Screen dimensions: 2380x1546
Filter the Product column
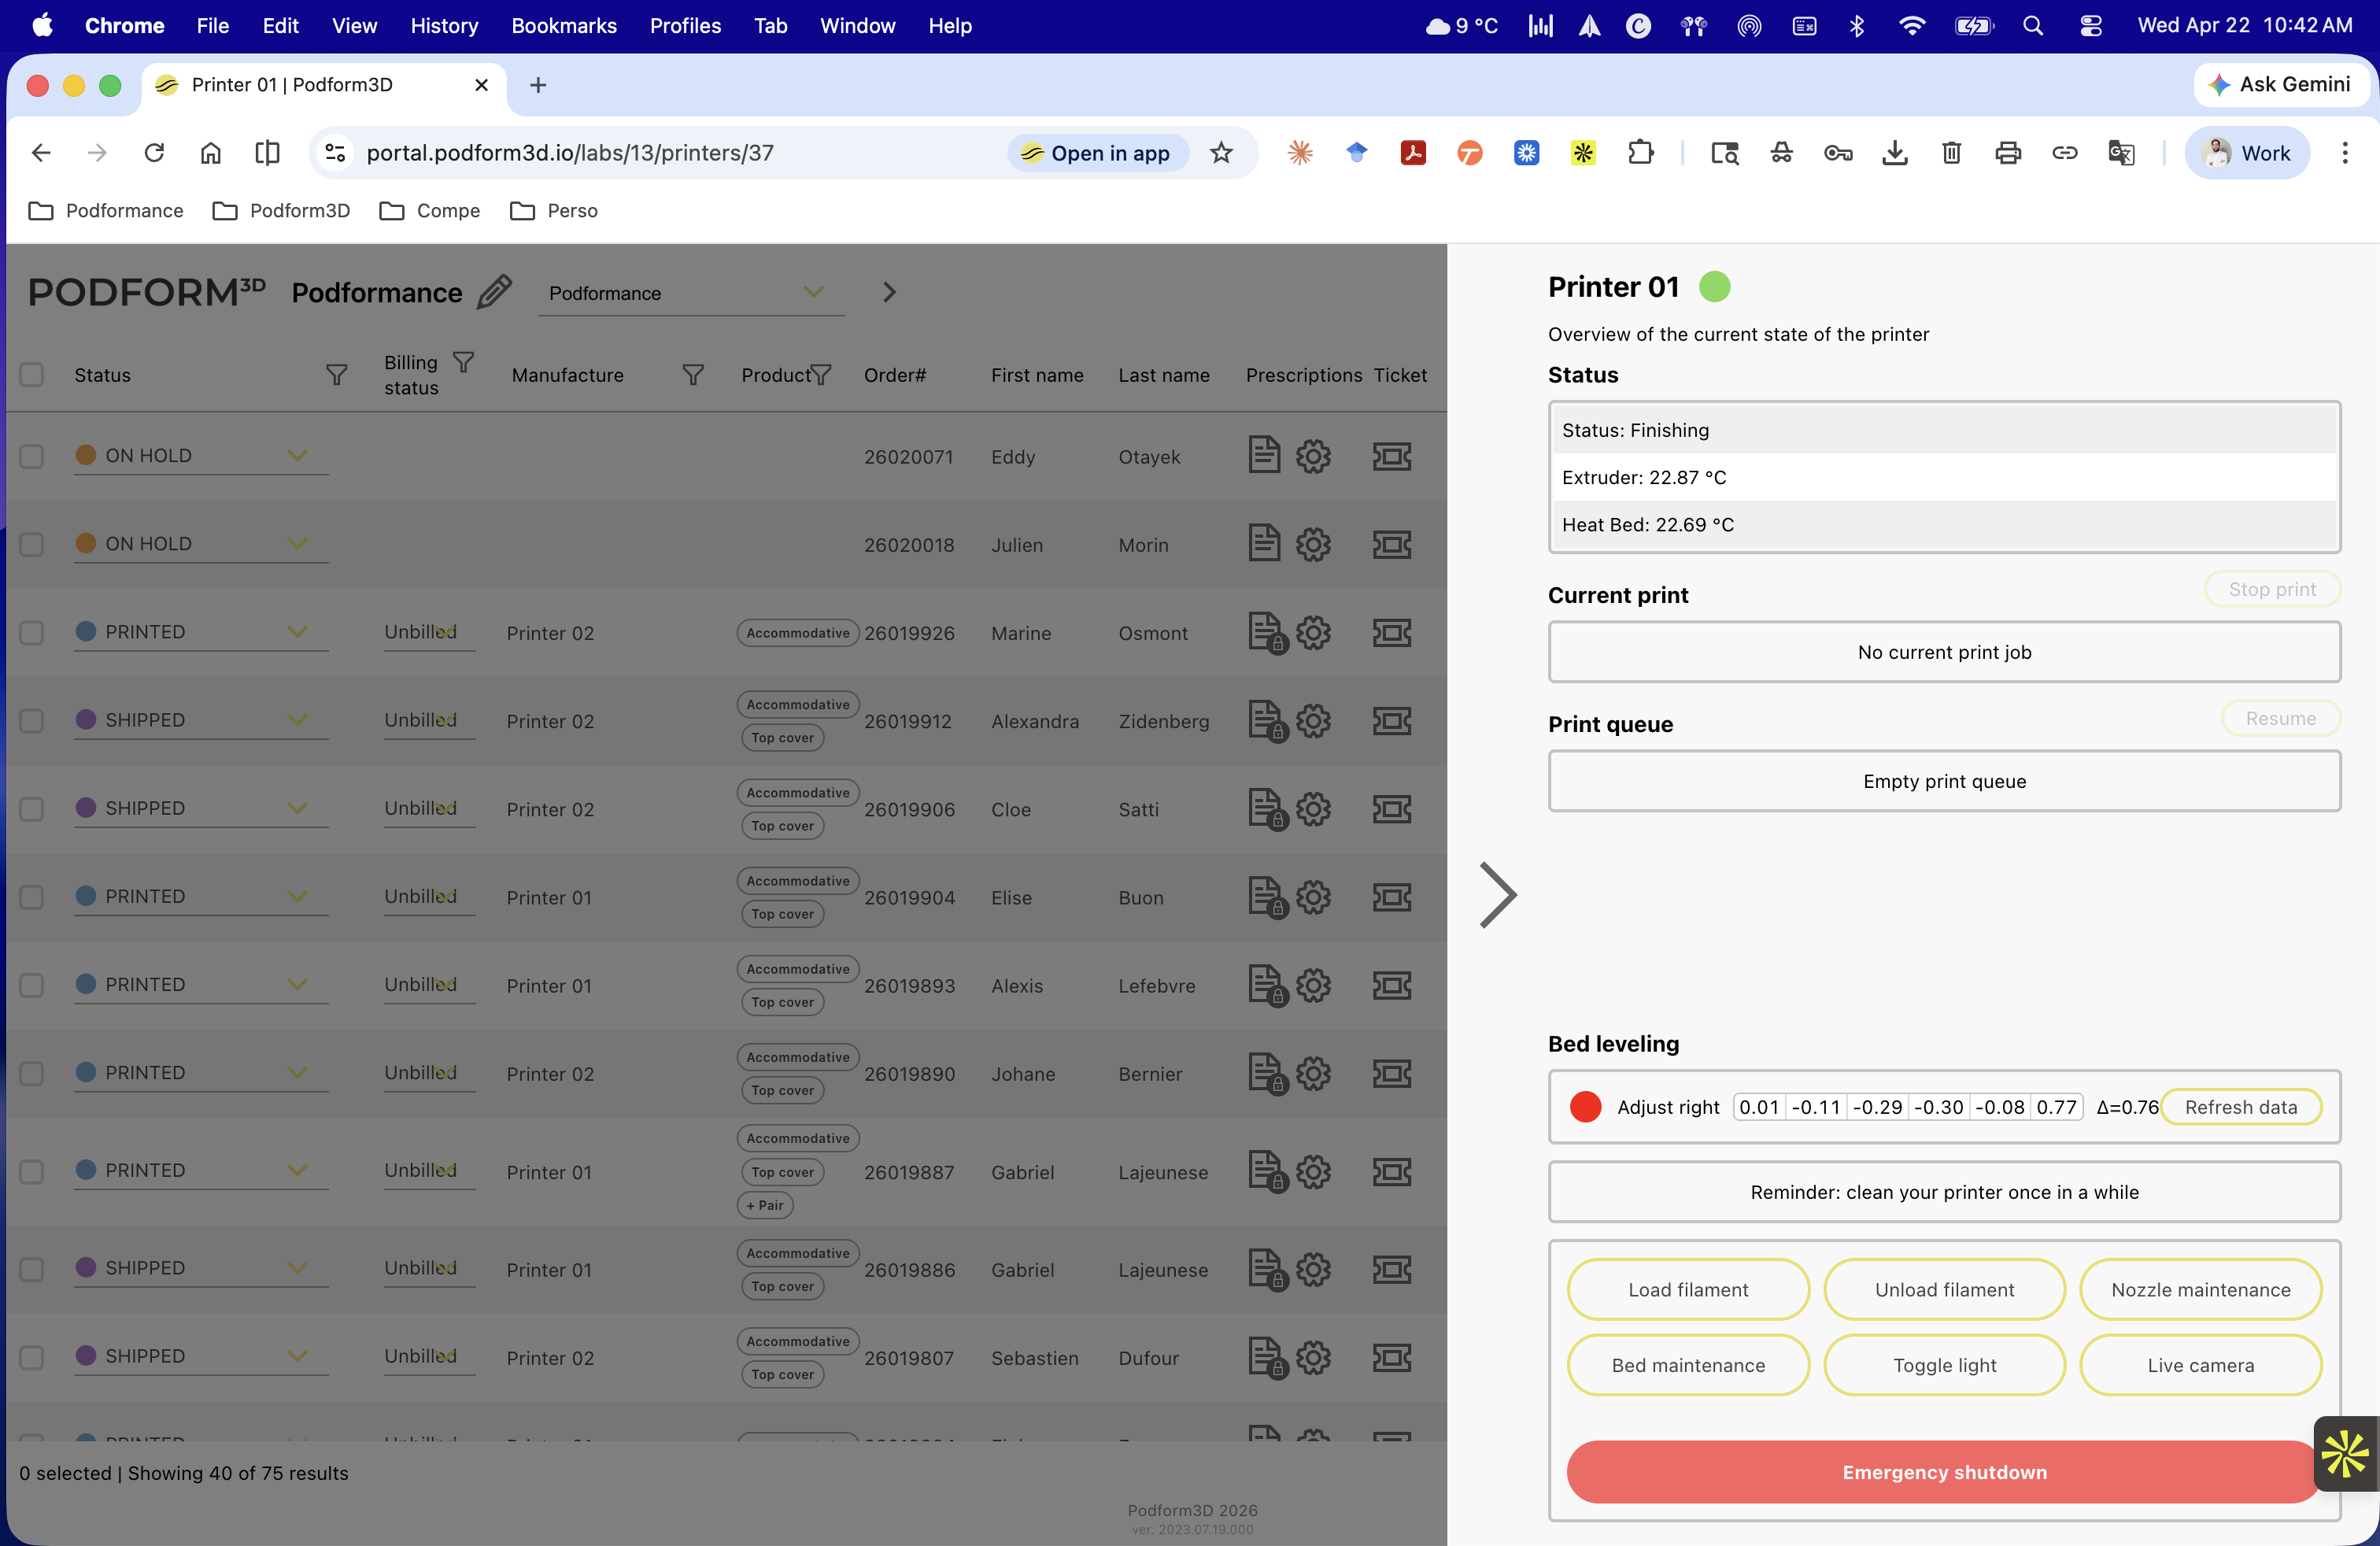821,375
